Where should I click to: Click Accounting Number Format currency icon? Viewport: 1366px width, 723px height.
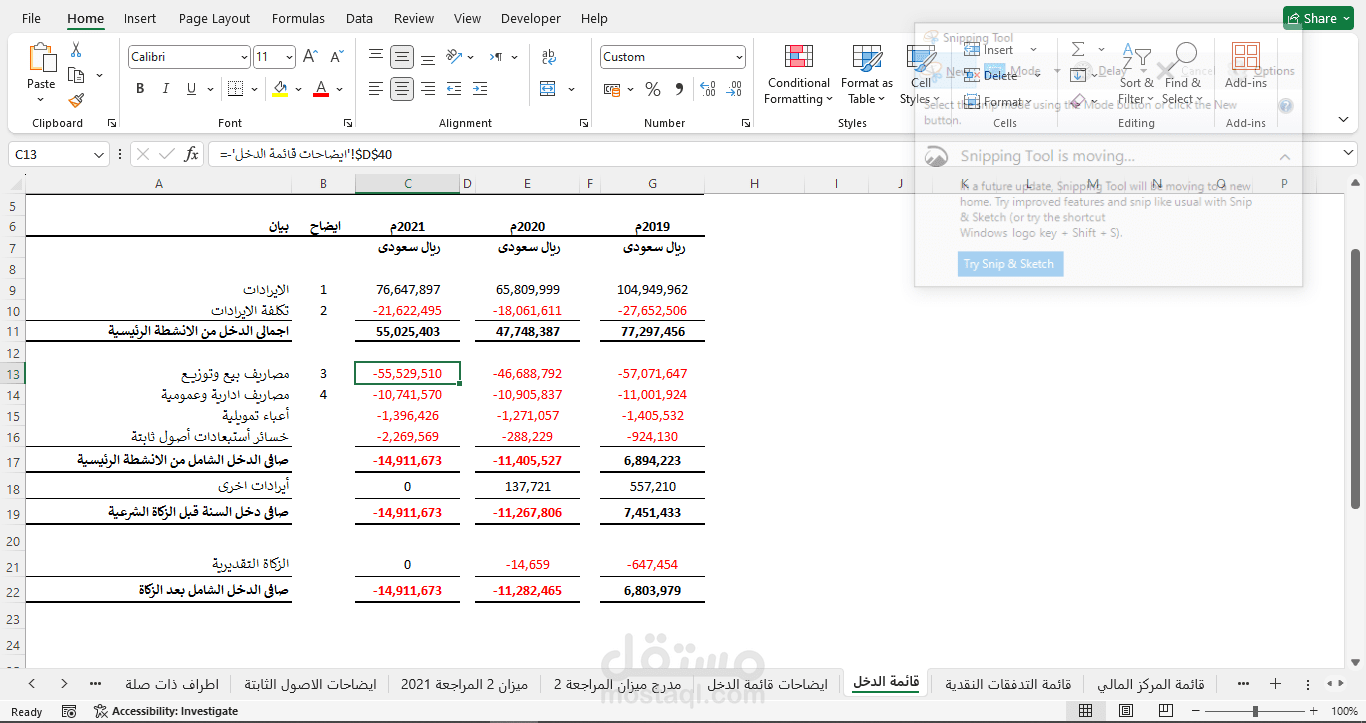pyautogui.click(x=611, y=89)
